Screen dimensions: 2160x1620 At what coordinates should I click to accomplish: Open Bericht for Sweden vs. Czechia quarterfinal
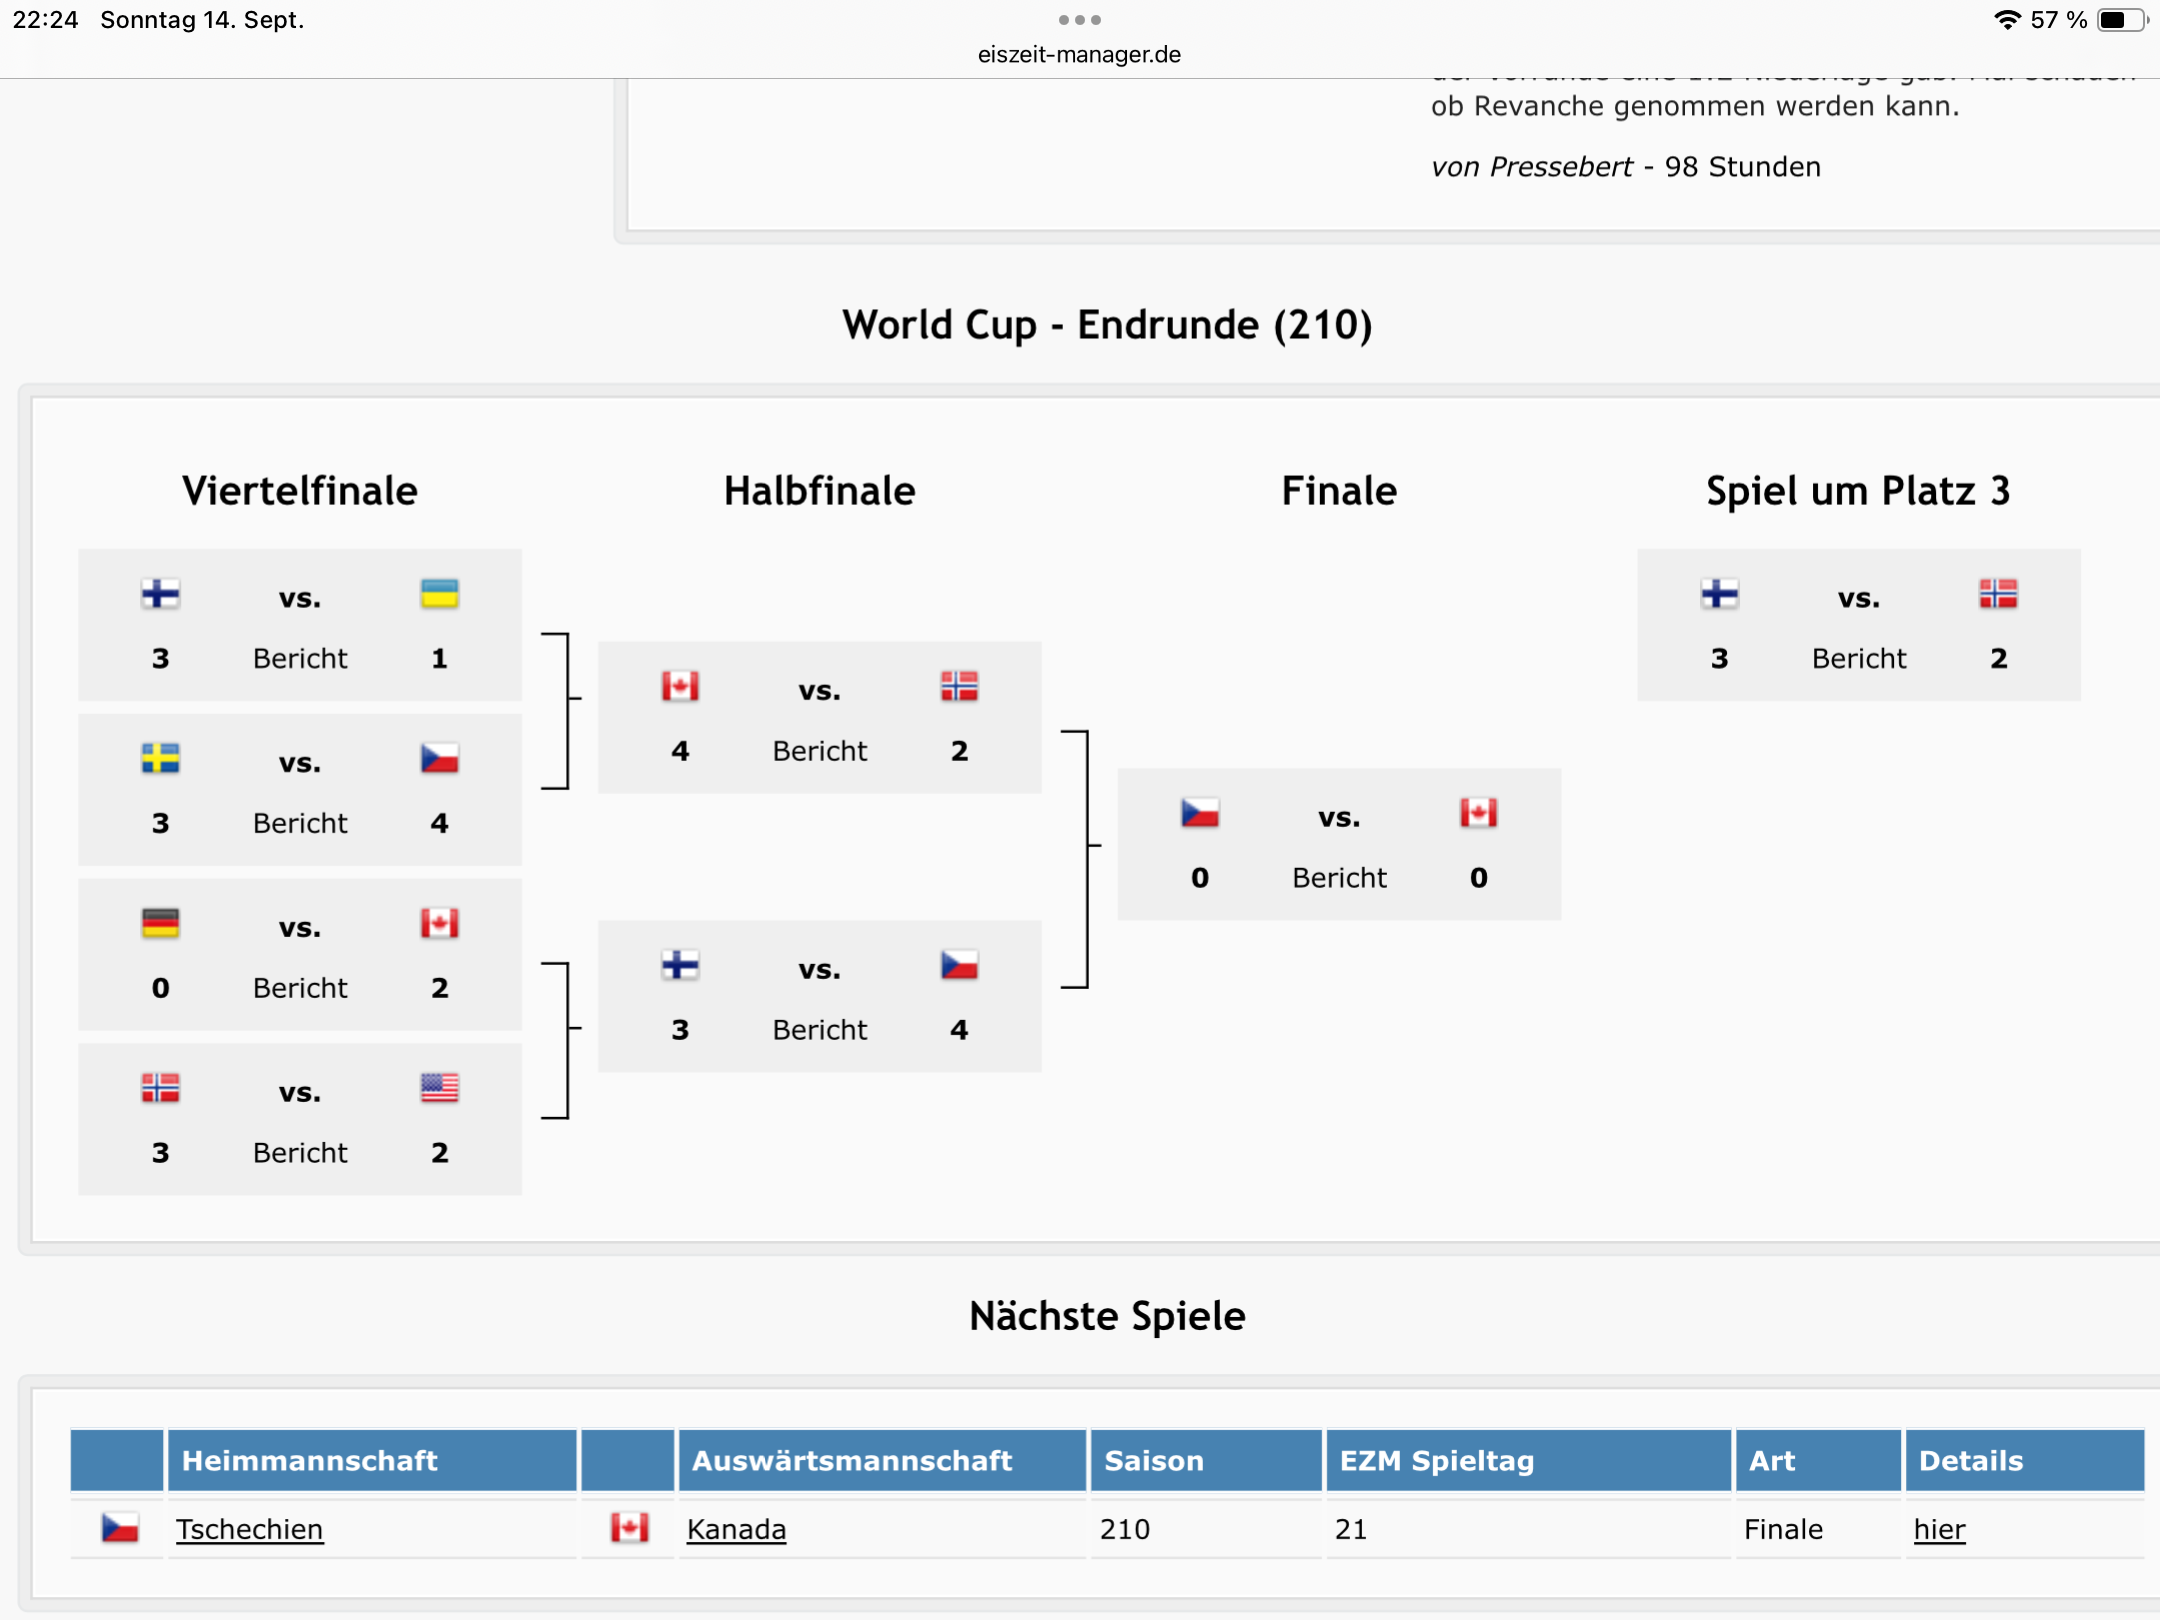[300, 824]
